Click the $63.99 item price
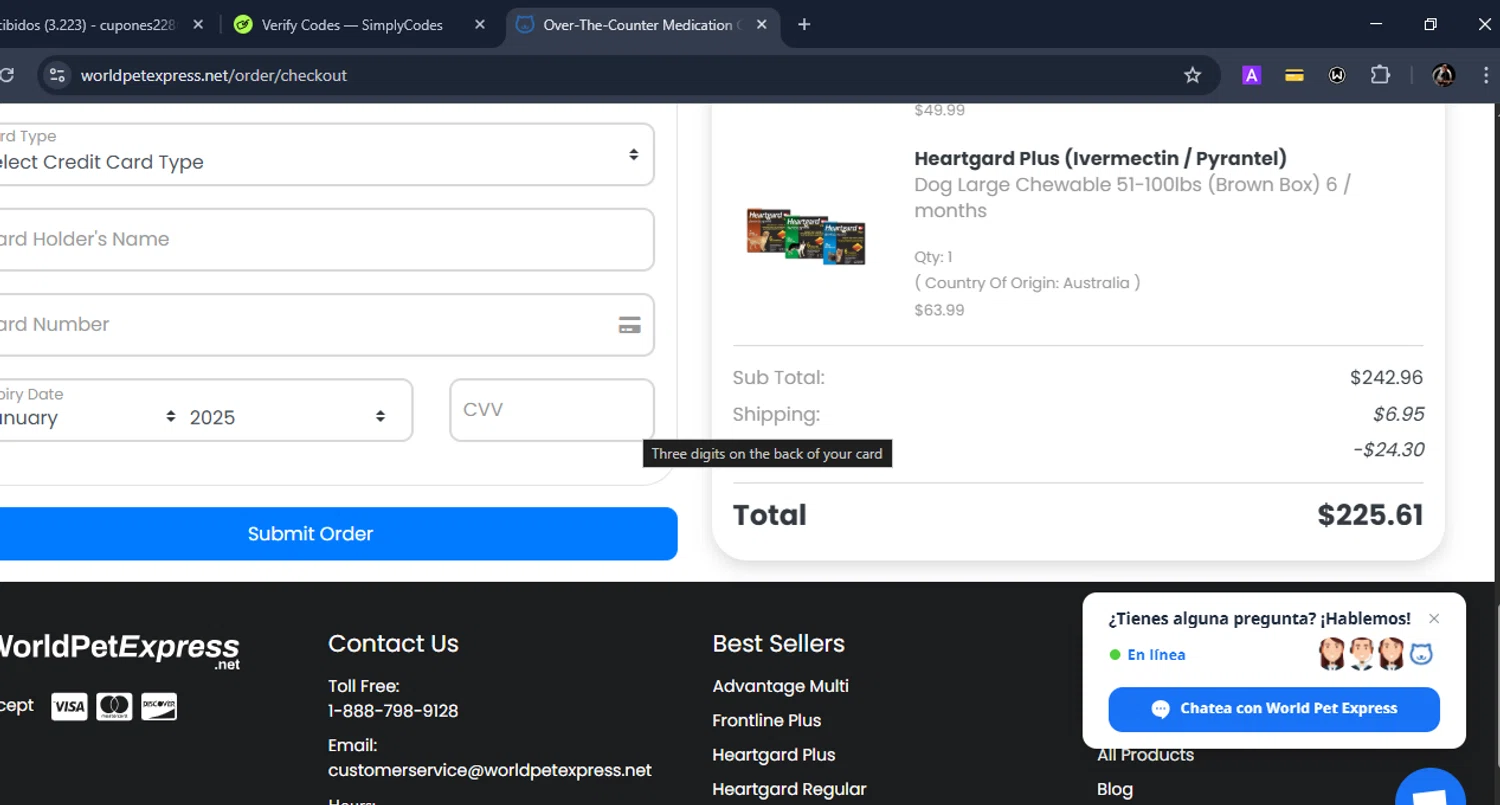This screenshot has width=1500, height=805. point(939,310)
